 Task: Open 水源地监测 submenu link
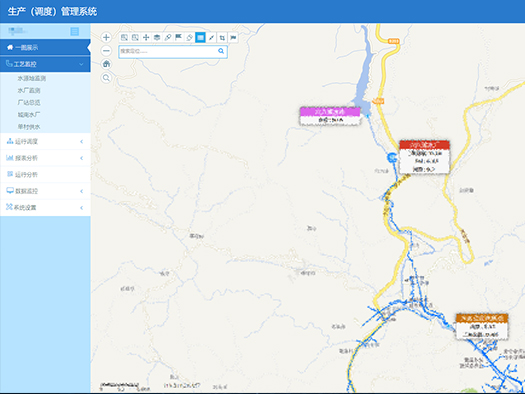31,78
